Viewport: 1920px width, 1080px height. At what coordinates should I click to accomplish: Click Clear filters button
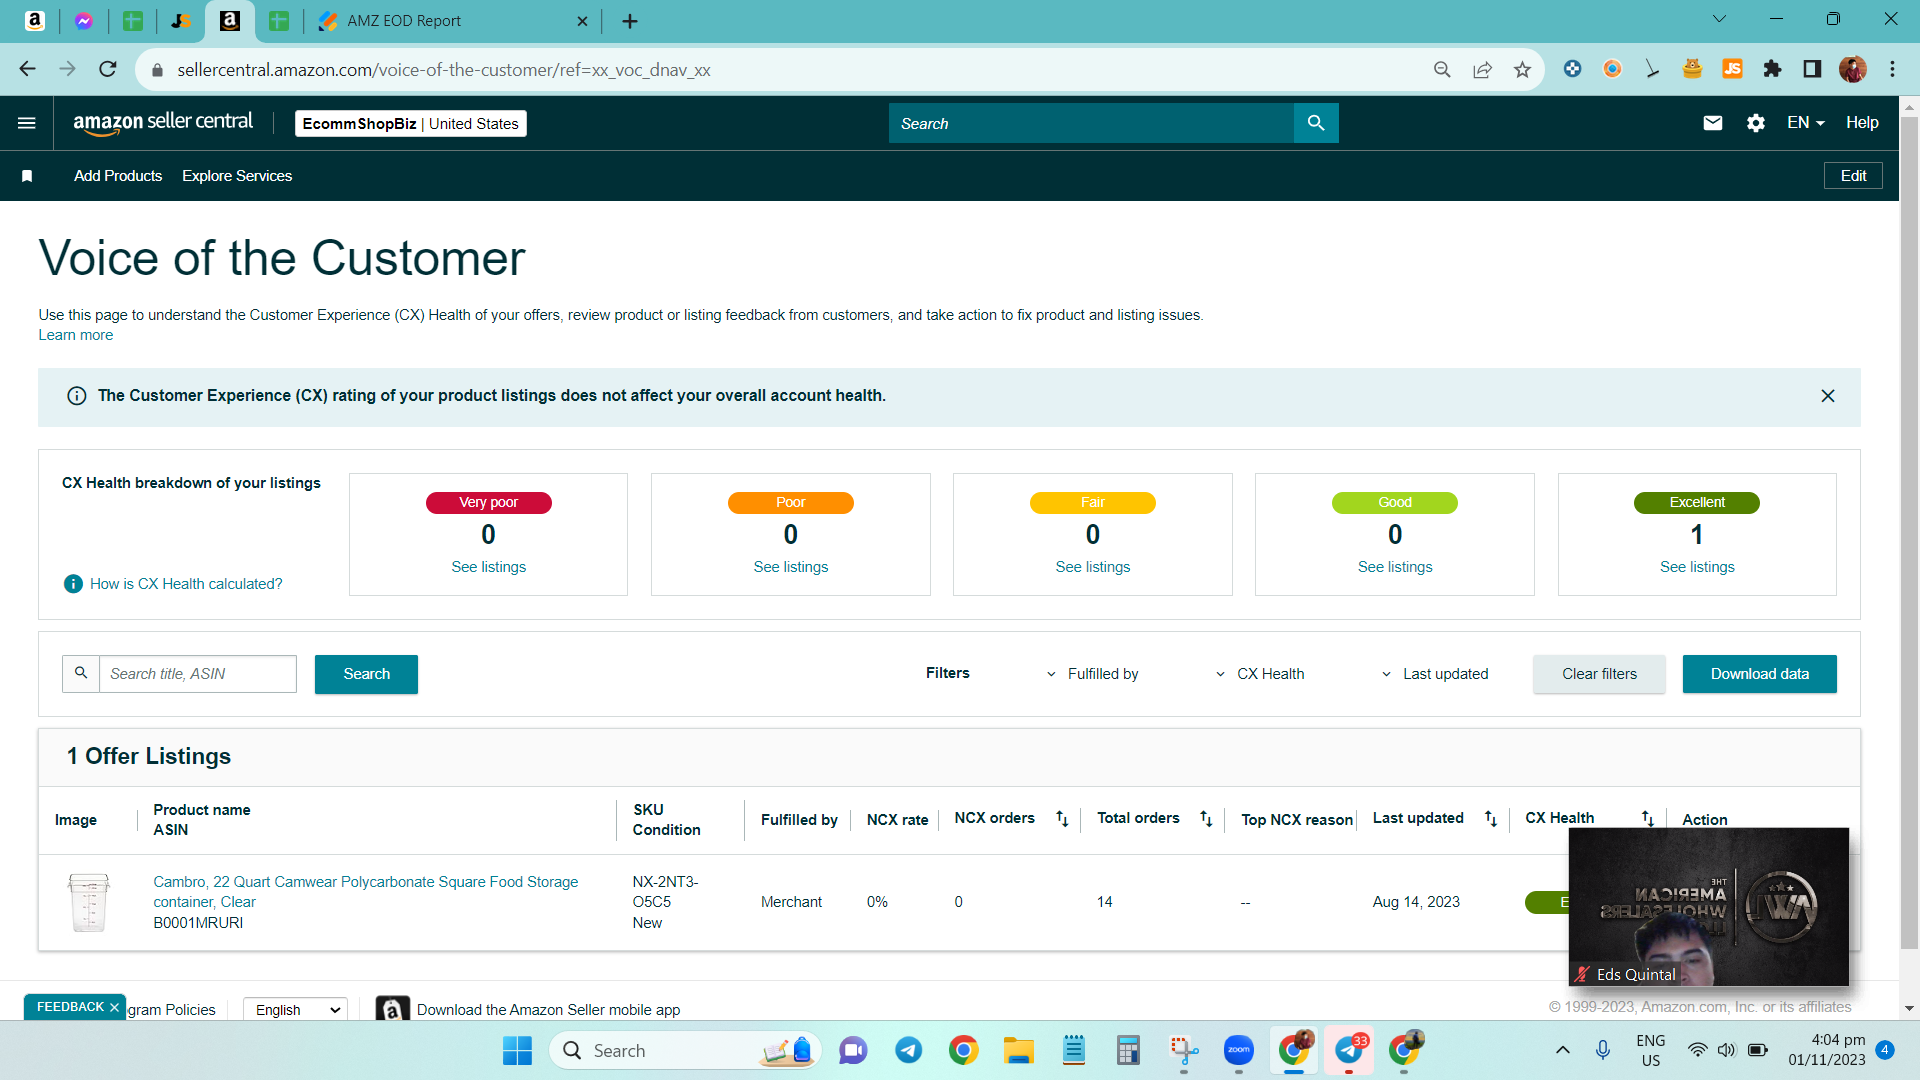point(1599,674)
